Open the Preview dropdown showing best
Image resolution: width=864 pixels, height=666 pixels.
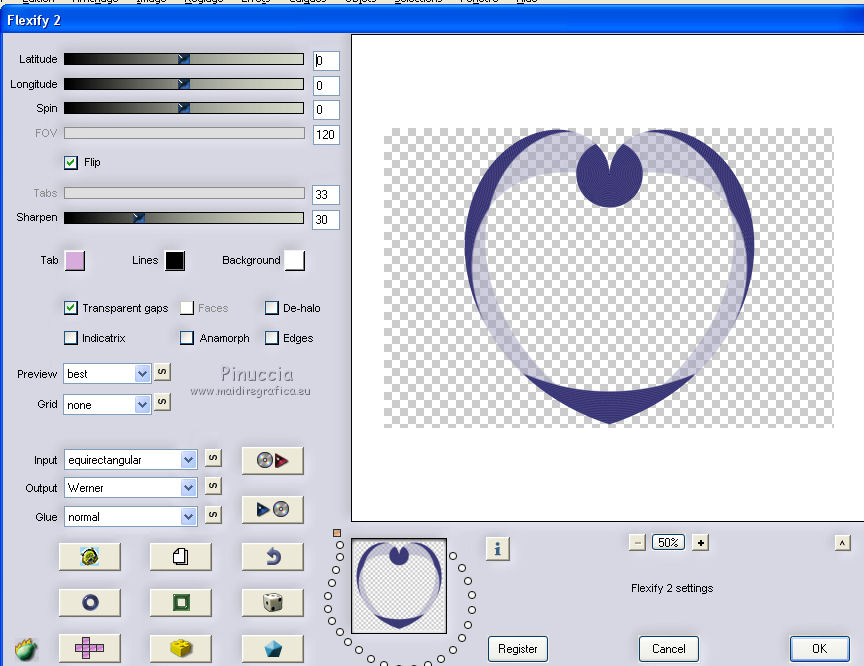(x=107, y=374)
